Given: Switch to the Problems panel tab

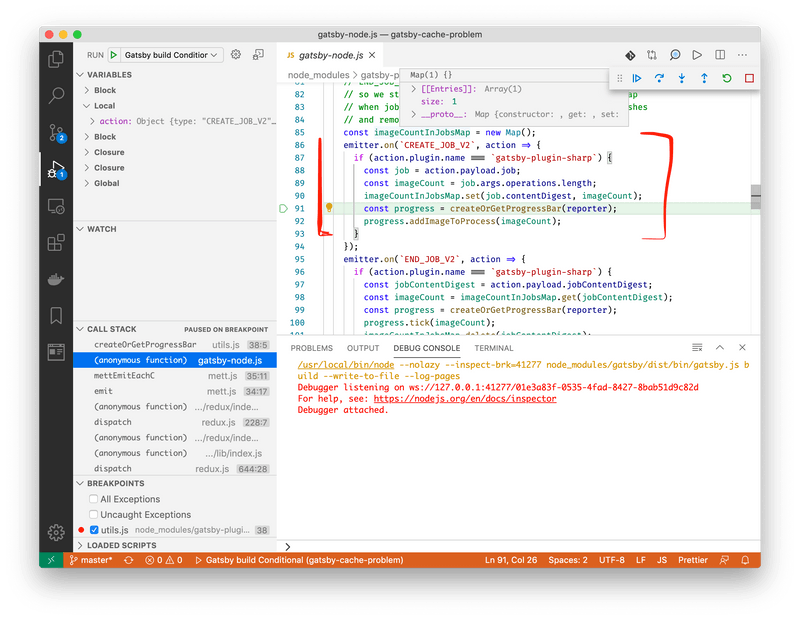Looking at the screenshot, I should click(311, 348).
